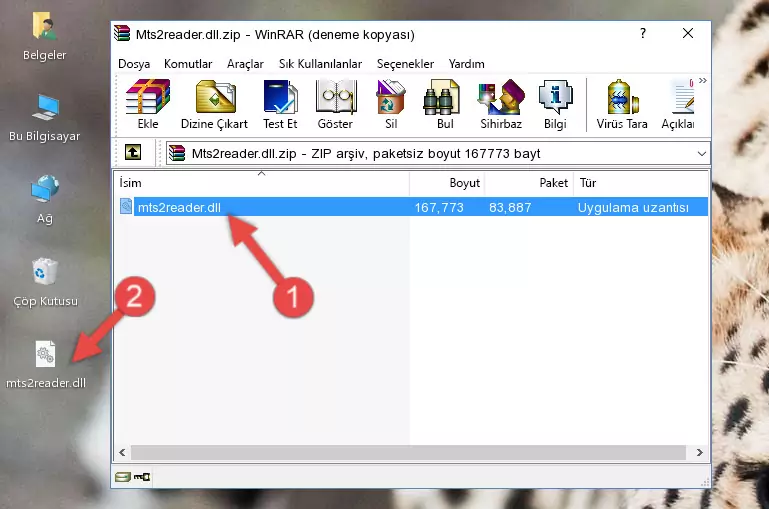This screenshot has height=509, width=769.
Task: Start Virüs Tara scan
Action: [x=622, y=104]
